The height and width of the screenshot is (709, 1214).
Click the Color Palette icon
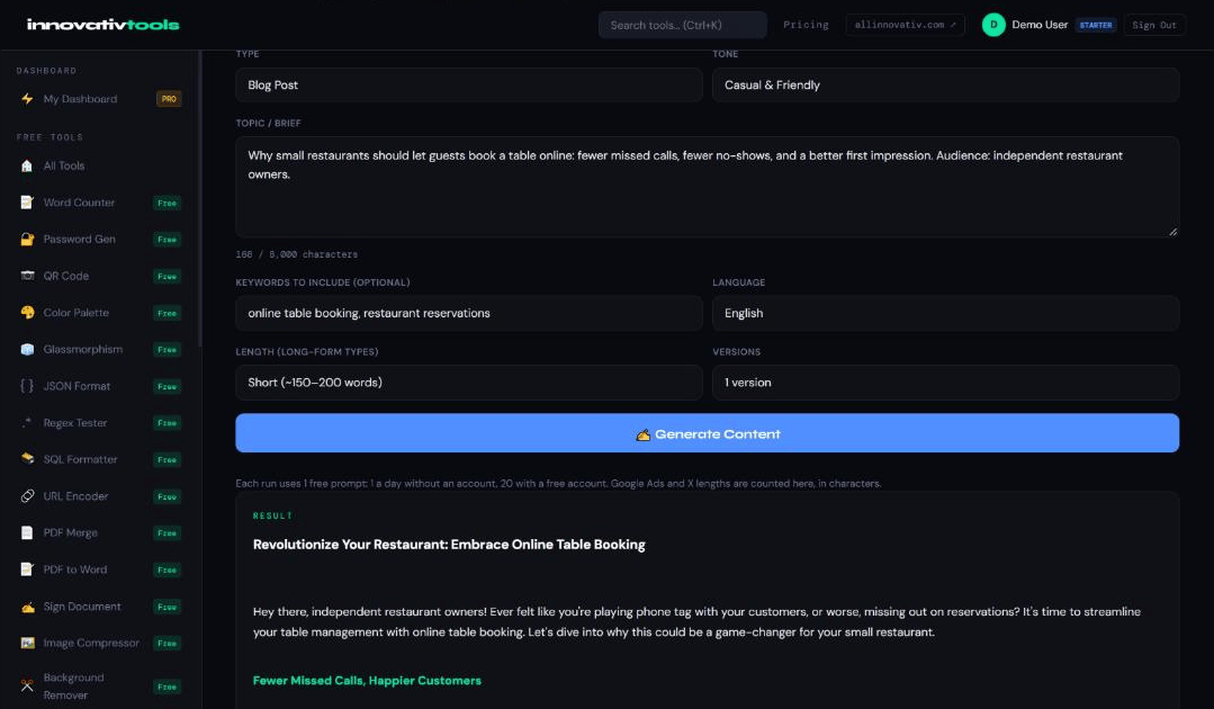pyautogui.click(x=27, y=313)
